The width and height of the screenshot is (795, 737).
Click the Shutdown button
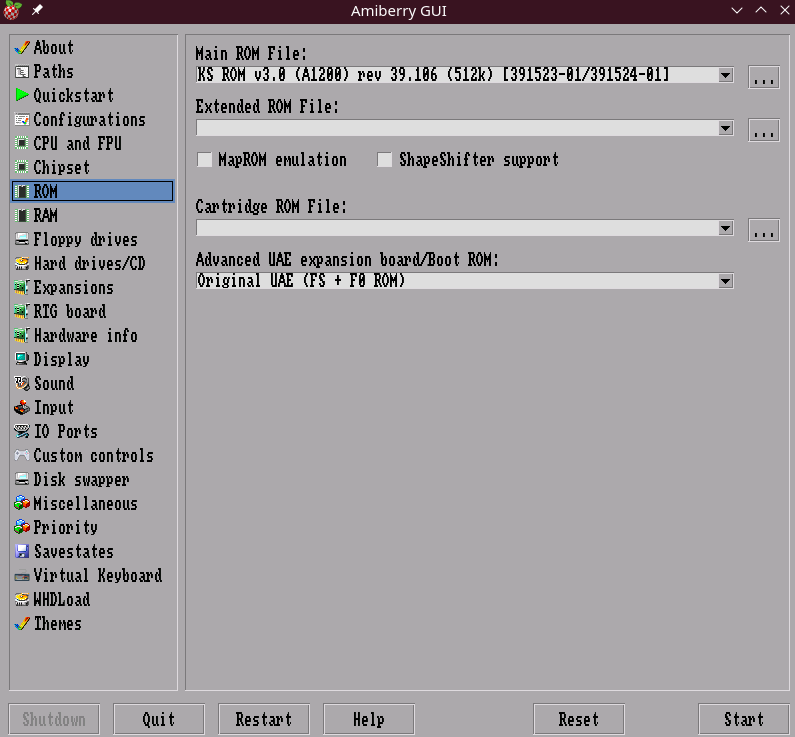pyautogui.click(x=54, y=719)
